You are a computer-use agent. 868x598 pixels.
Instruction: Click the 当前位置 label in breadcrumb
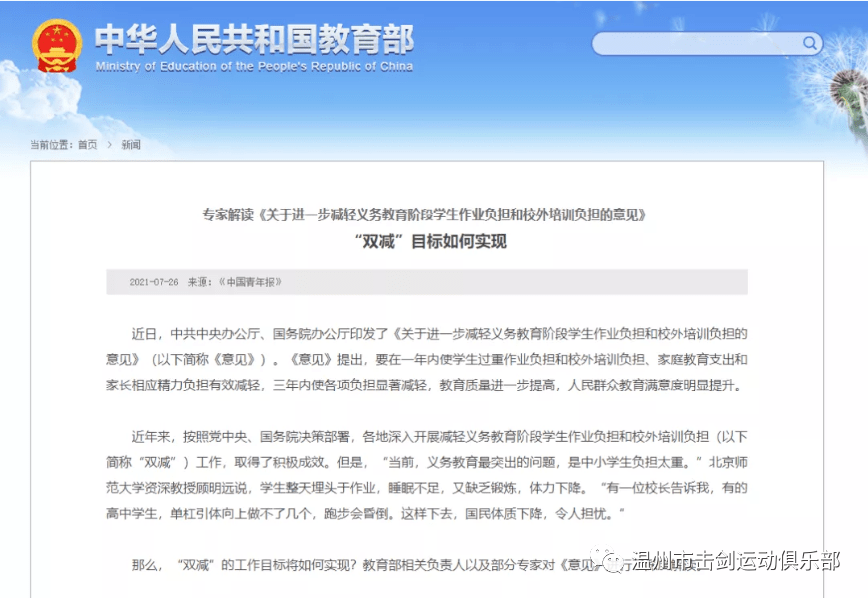point(51,145)
